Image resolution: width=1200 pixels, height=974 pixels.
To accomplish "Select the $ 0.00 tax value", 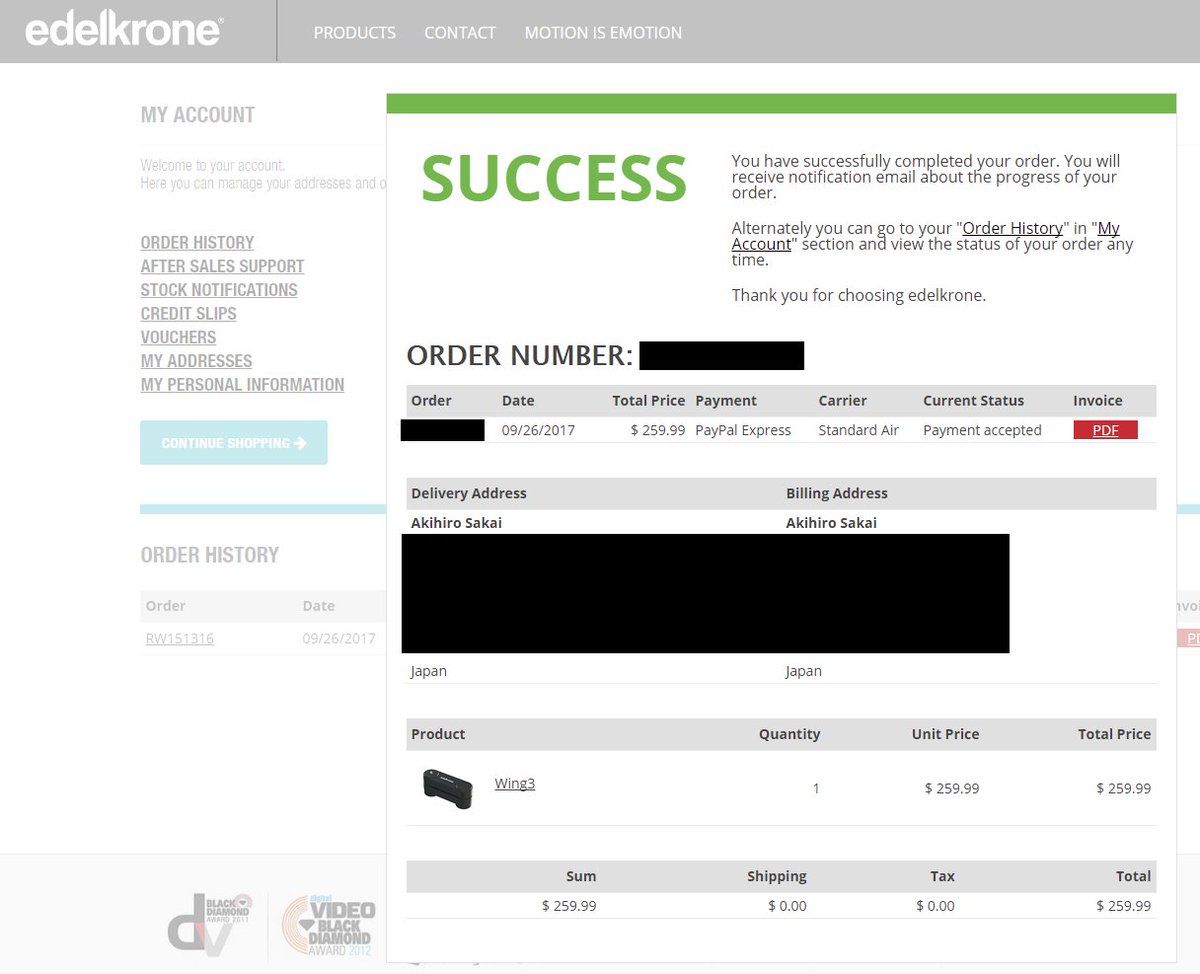I will coord(935,906).
